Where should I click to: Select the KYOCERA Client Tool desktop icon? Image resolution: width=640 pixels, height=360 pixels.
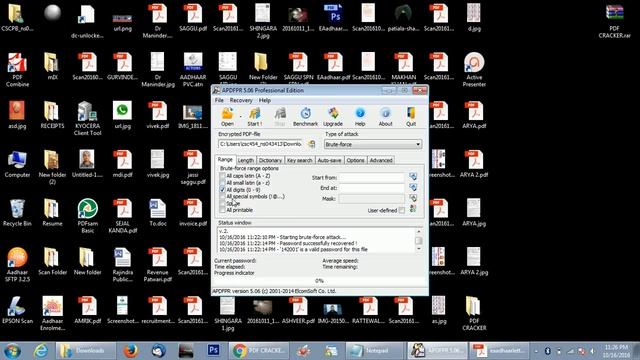(x=87, y=119)
